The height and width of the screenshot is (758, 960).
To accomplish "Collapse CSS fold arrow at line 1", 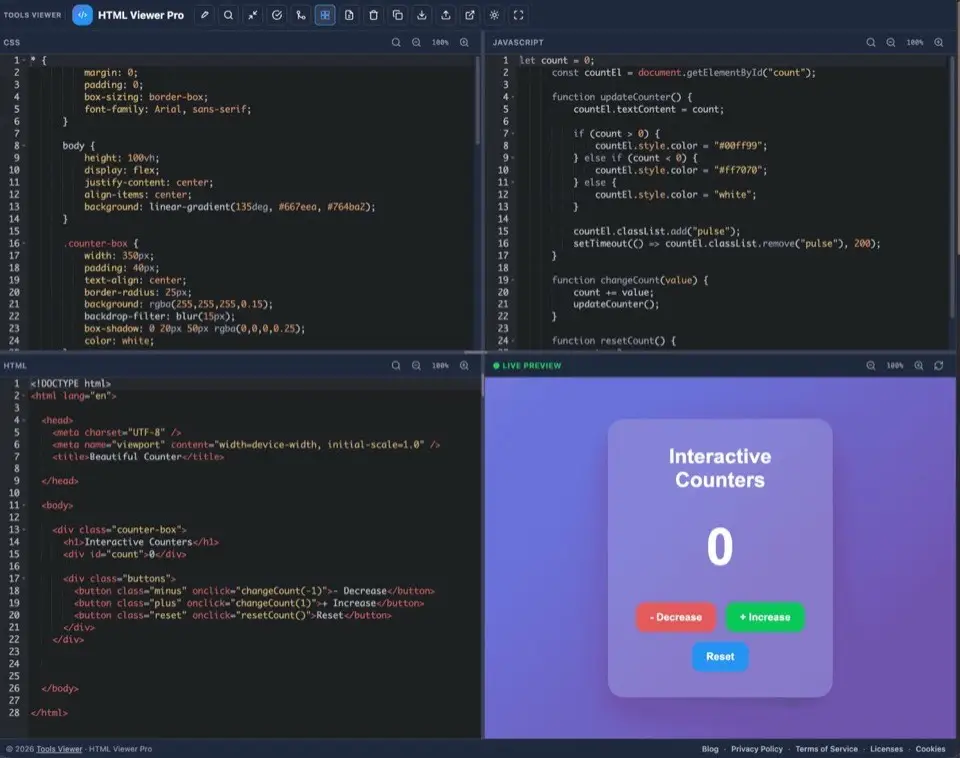I will (x=24, y=60).
